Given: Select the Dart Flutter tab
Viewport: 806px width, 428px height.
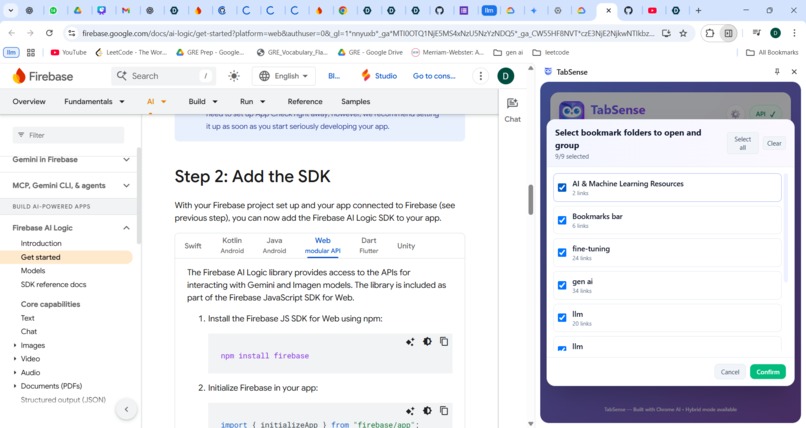Looking at the screenshot, I should [x=369, y=246].
